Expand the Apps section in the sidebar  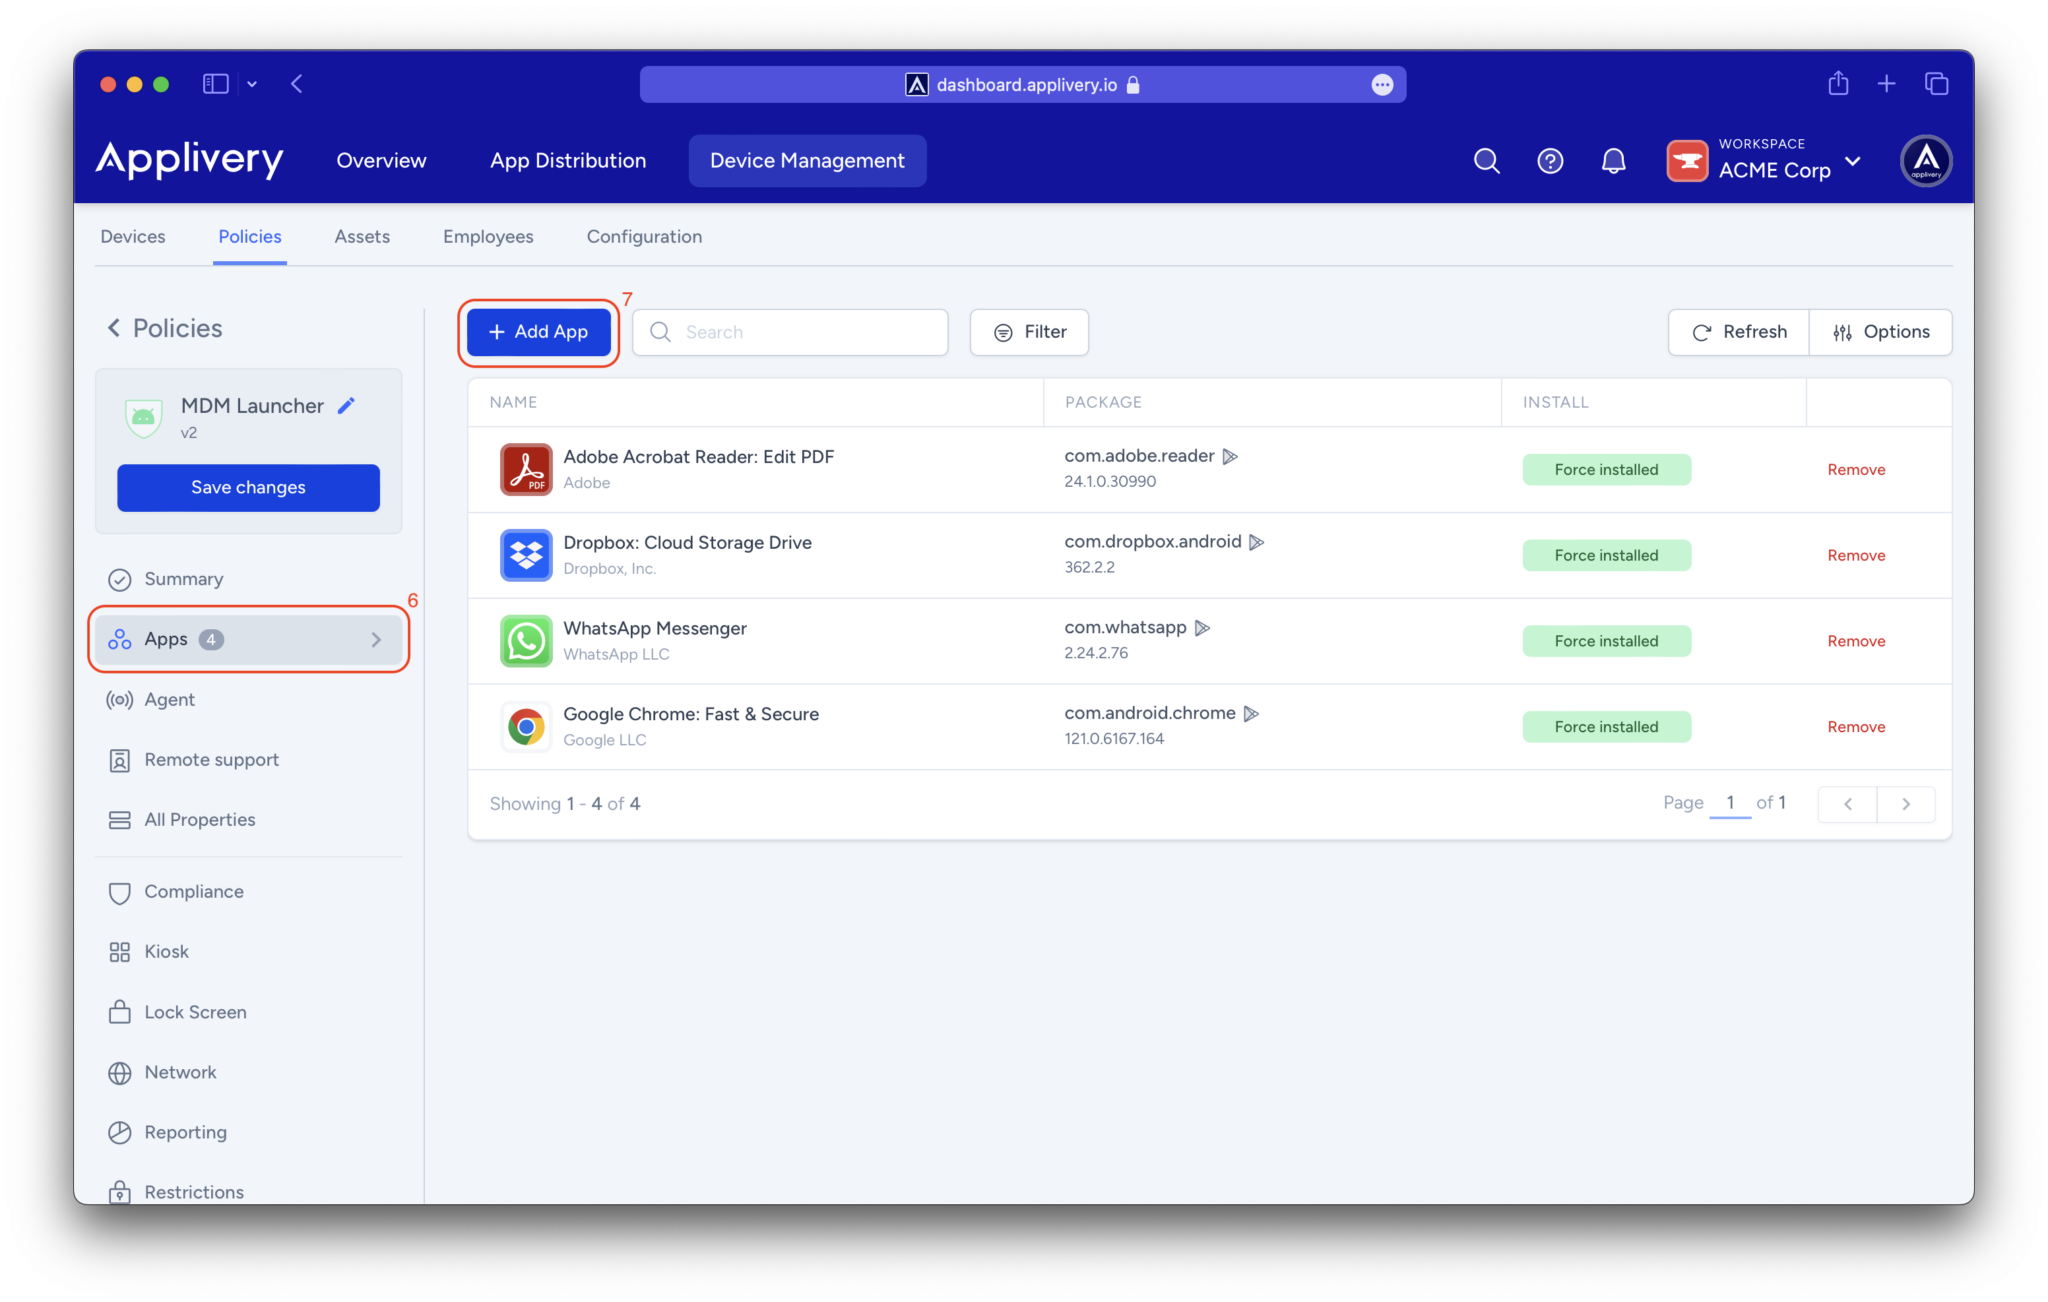pyautogui.click(x=247, y=639)
